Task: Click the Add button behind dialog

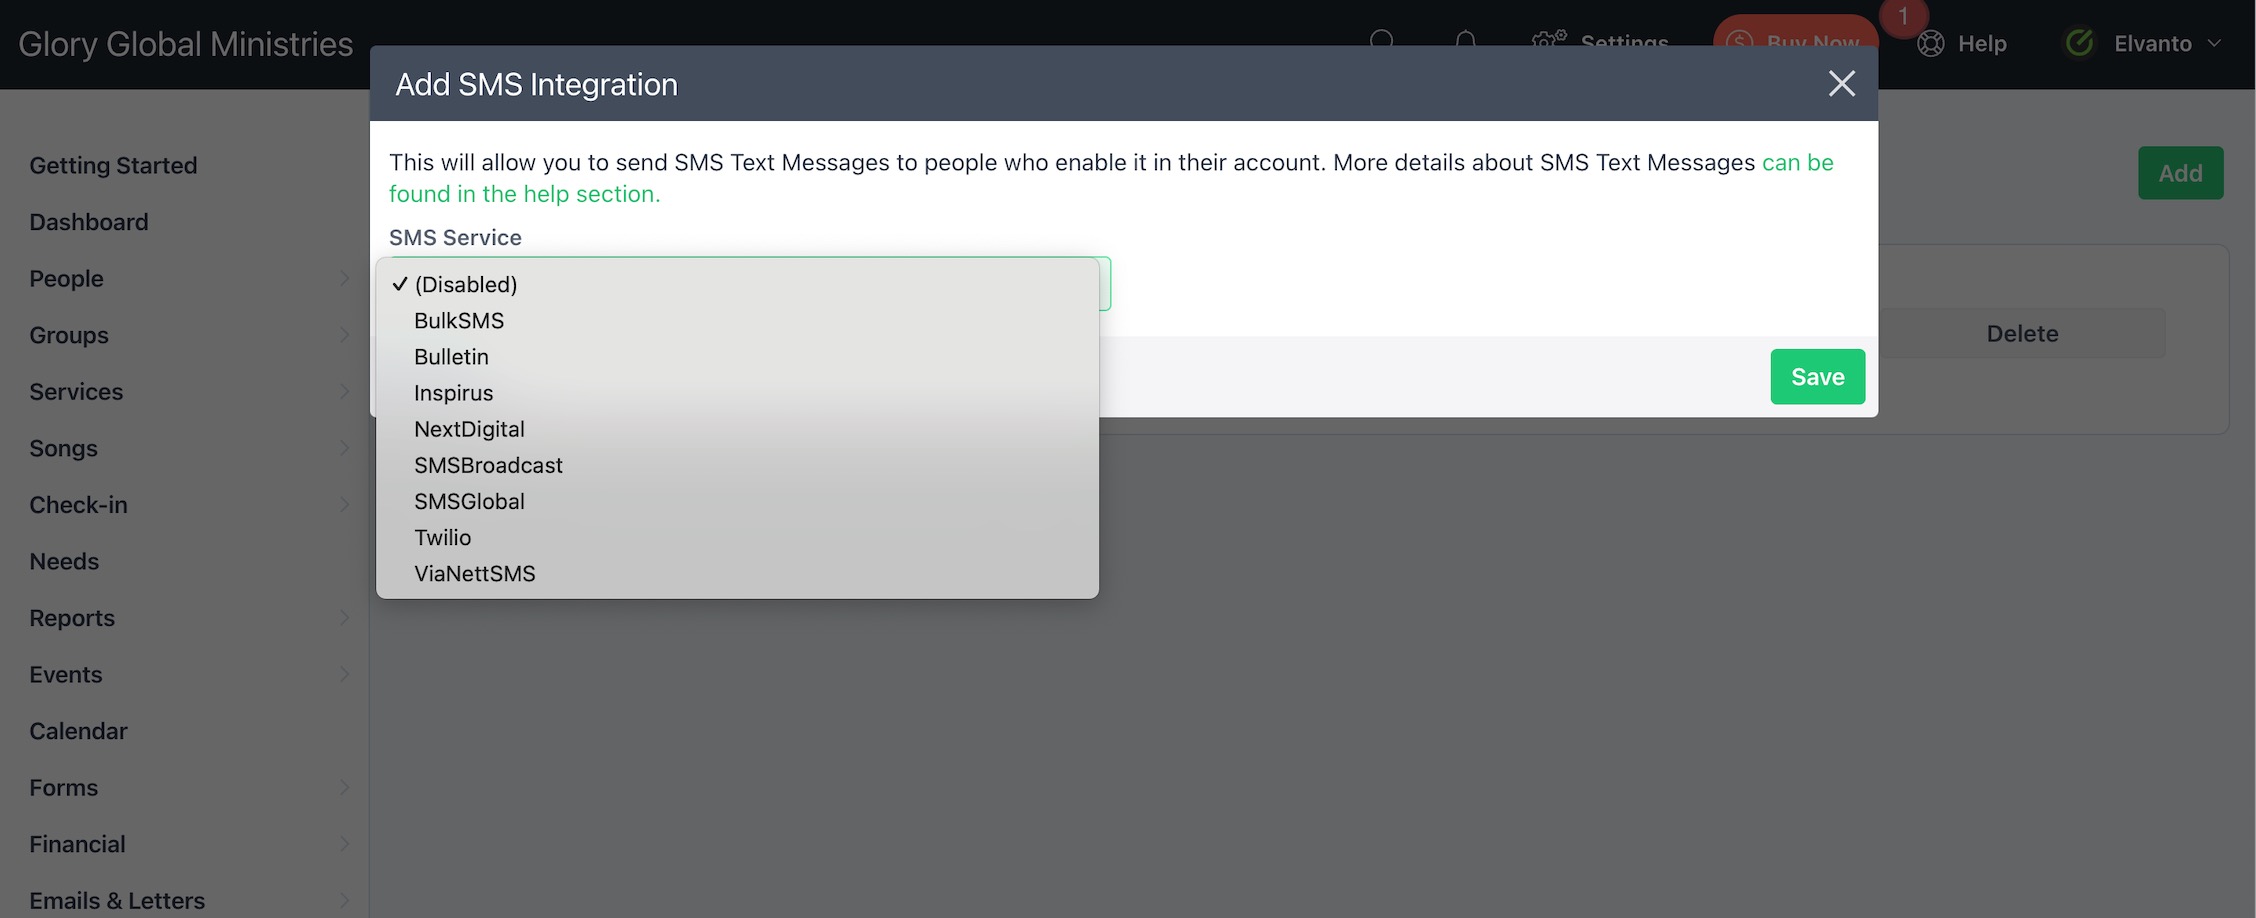Action: (x=2180, y=173)
